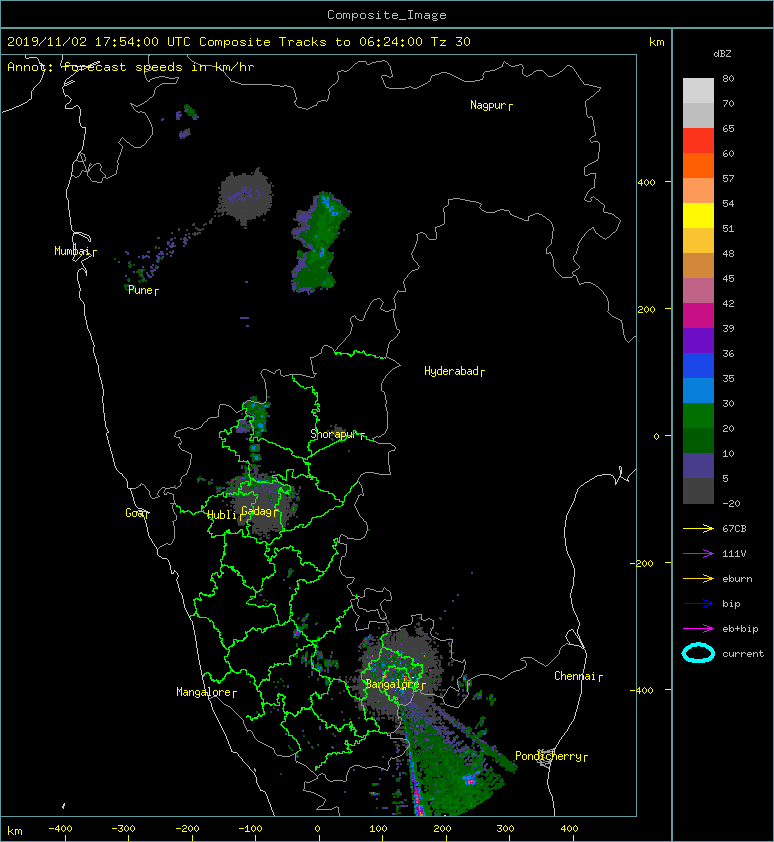Click the 400 km mark on vertical axis

coord(647,183)
